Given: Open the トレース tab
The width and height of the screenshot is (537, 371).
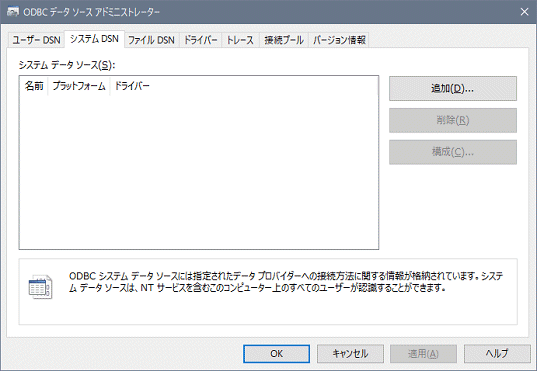Looking at the screenshot, I should pos(240,40).
